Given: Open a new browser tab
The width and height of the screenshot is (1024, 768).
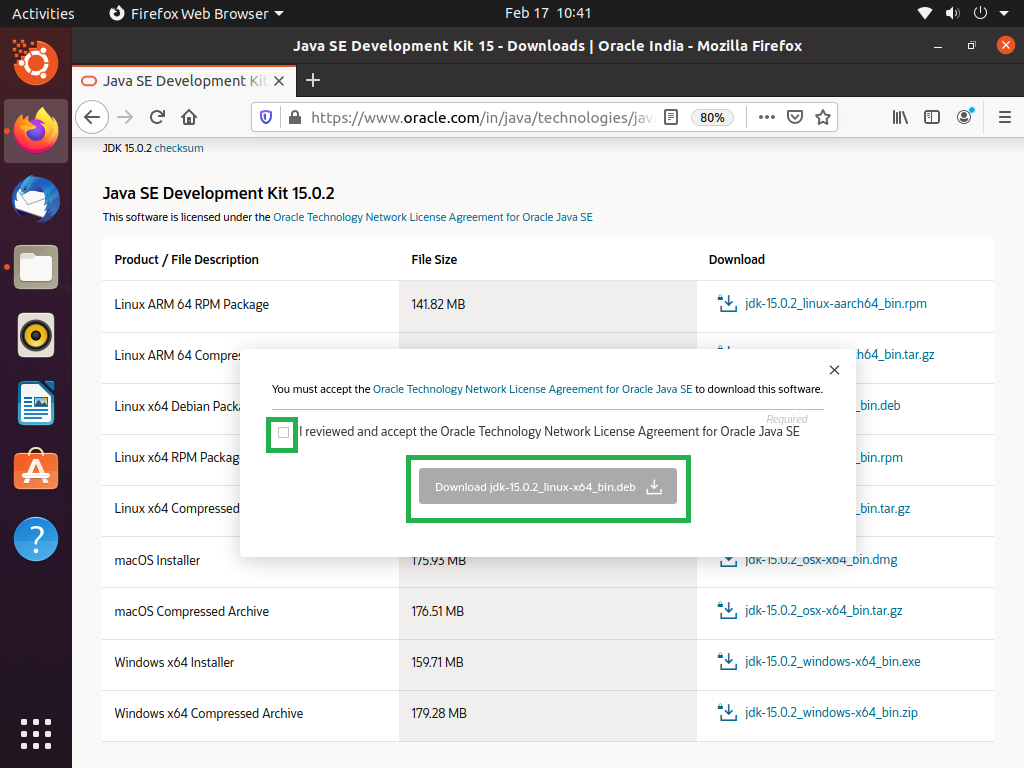Looking at the screenshot, I should [313, 80].
